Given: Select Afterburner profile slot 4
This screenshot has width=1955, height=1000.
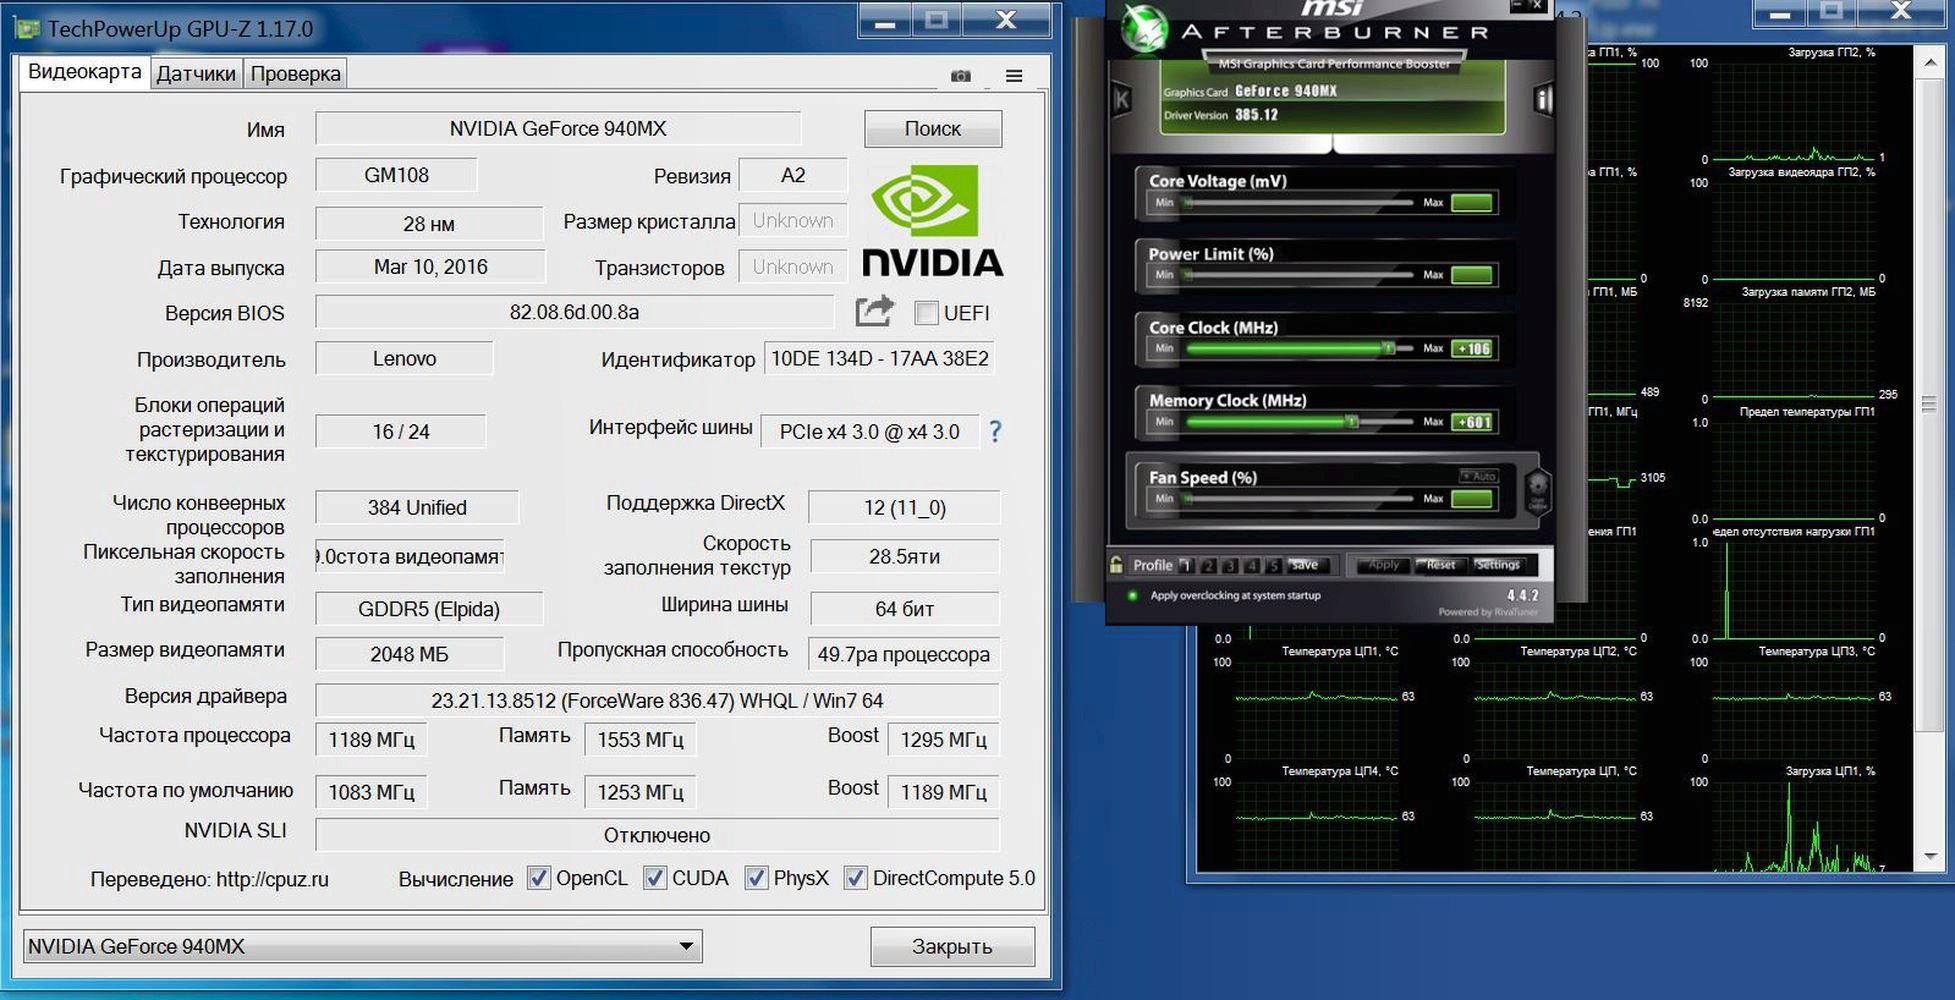Looking at the screenshot, I should (1252, 566).
